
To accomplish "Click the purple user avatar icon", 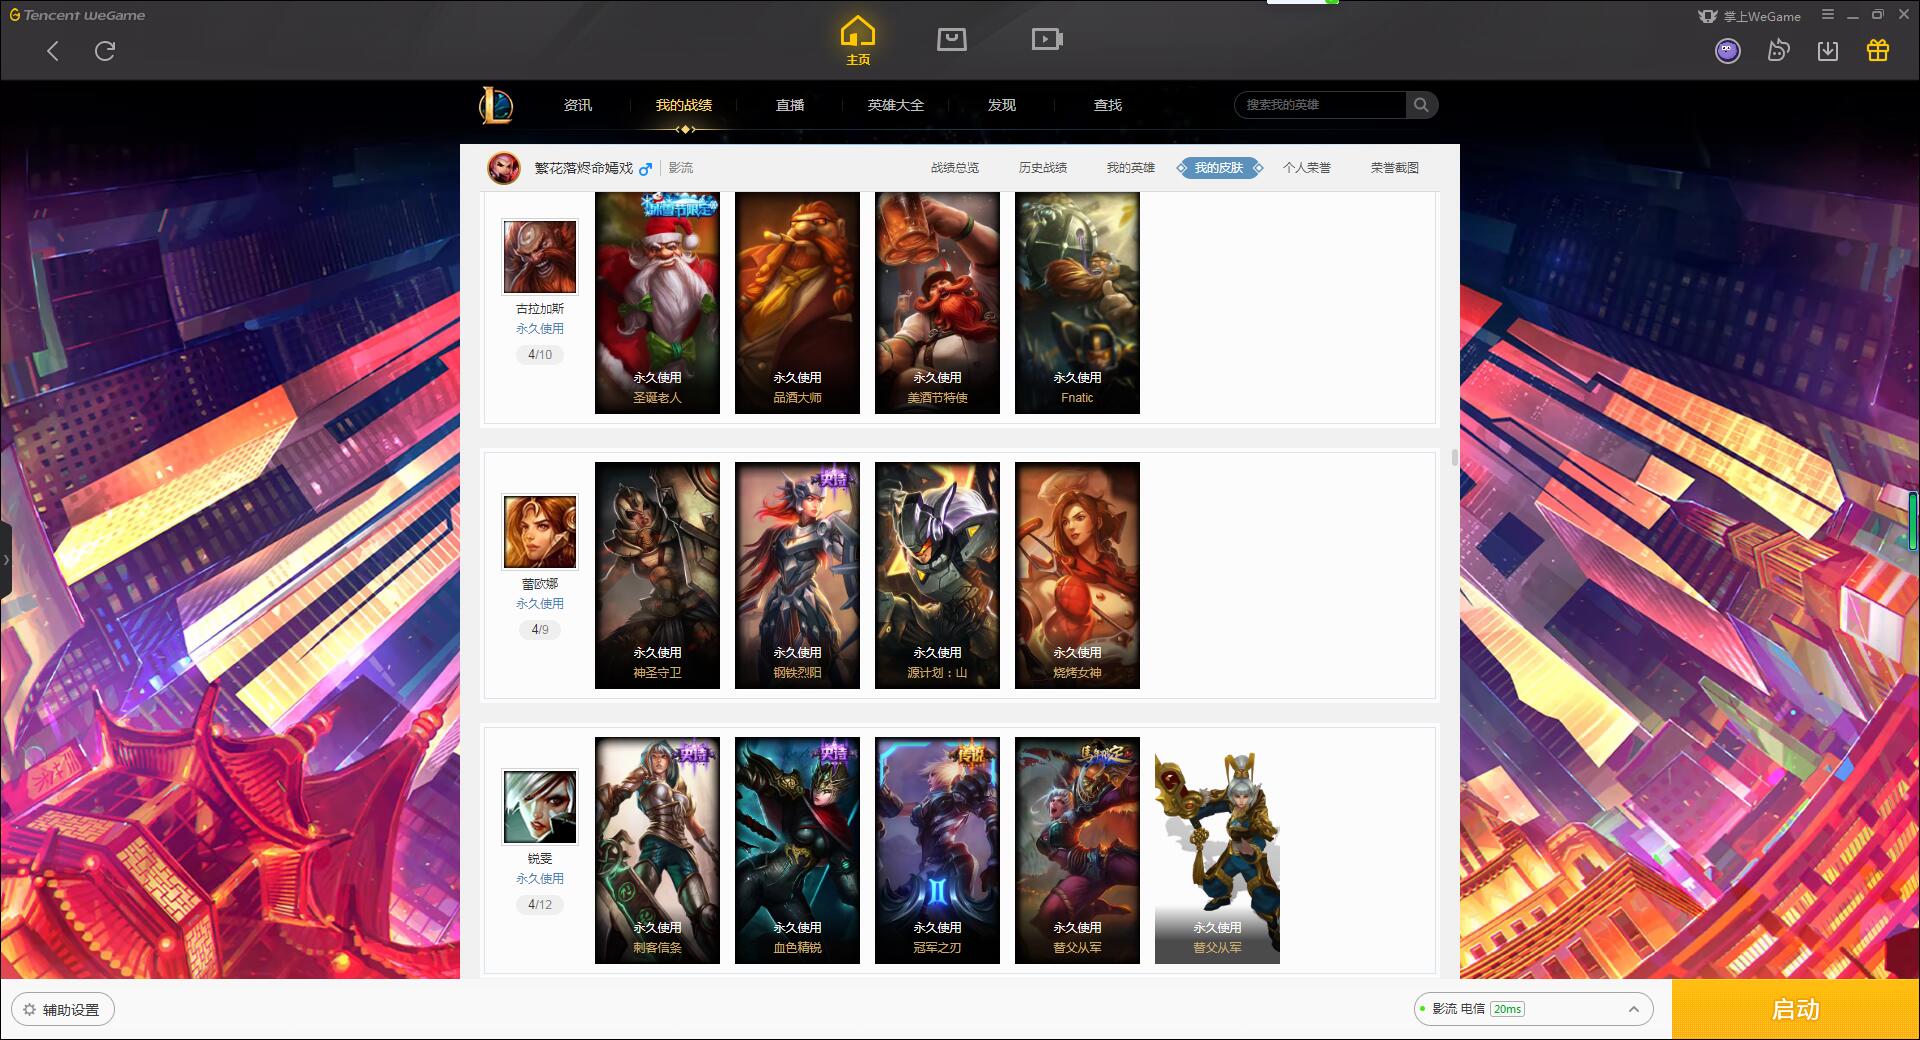I will [x=1727, y=51].
